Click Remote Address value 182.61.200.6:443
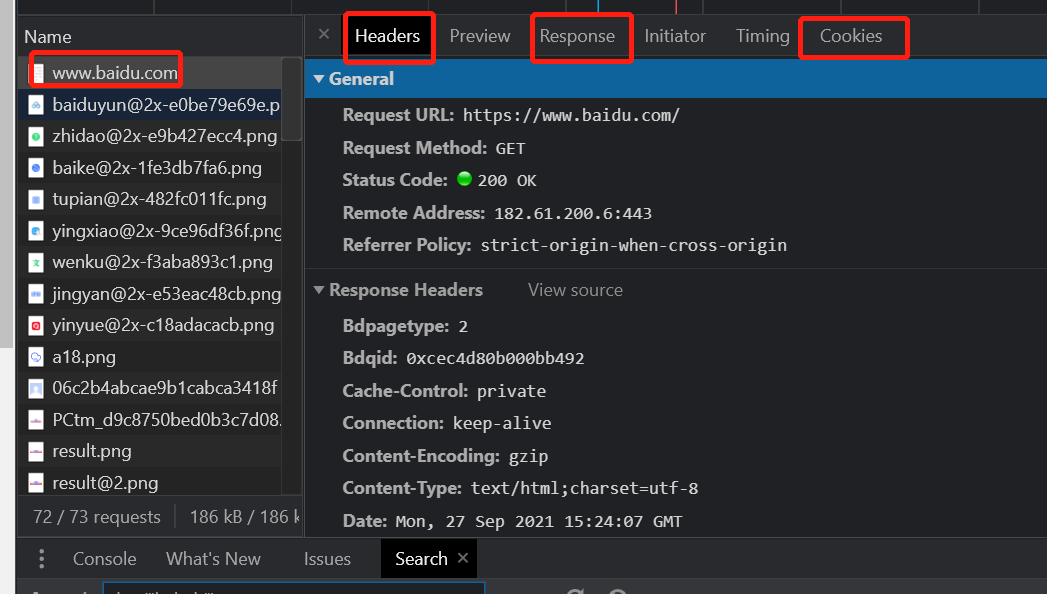This screenshot has width=1047, height=594. pyautogui.click(x=573, y=214)
